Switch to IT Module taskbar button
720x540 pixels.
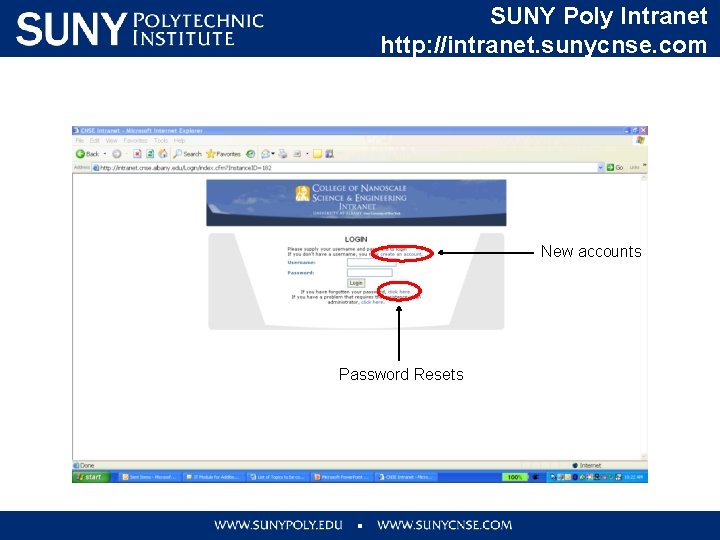point(213,477)
